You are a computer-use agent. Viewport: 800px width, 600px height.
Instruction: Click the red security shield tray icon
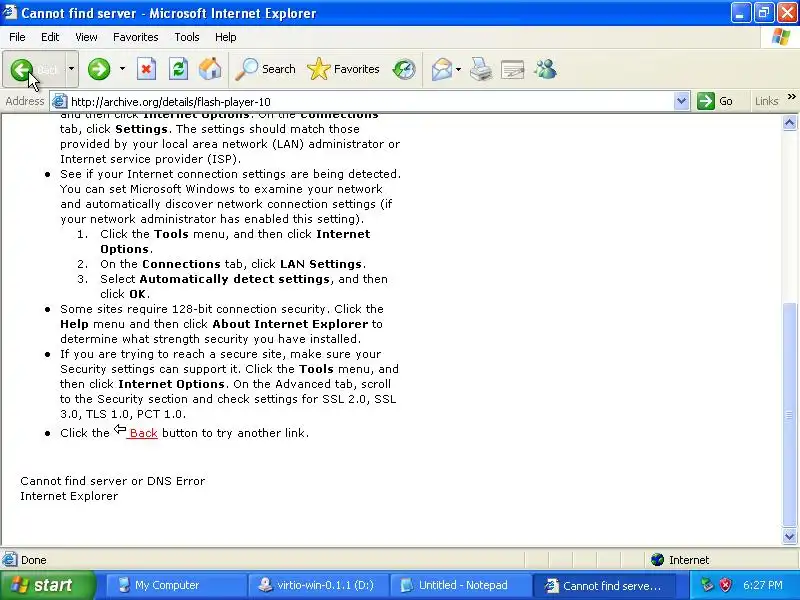(725, 585)
